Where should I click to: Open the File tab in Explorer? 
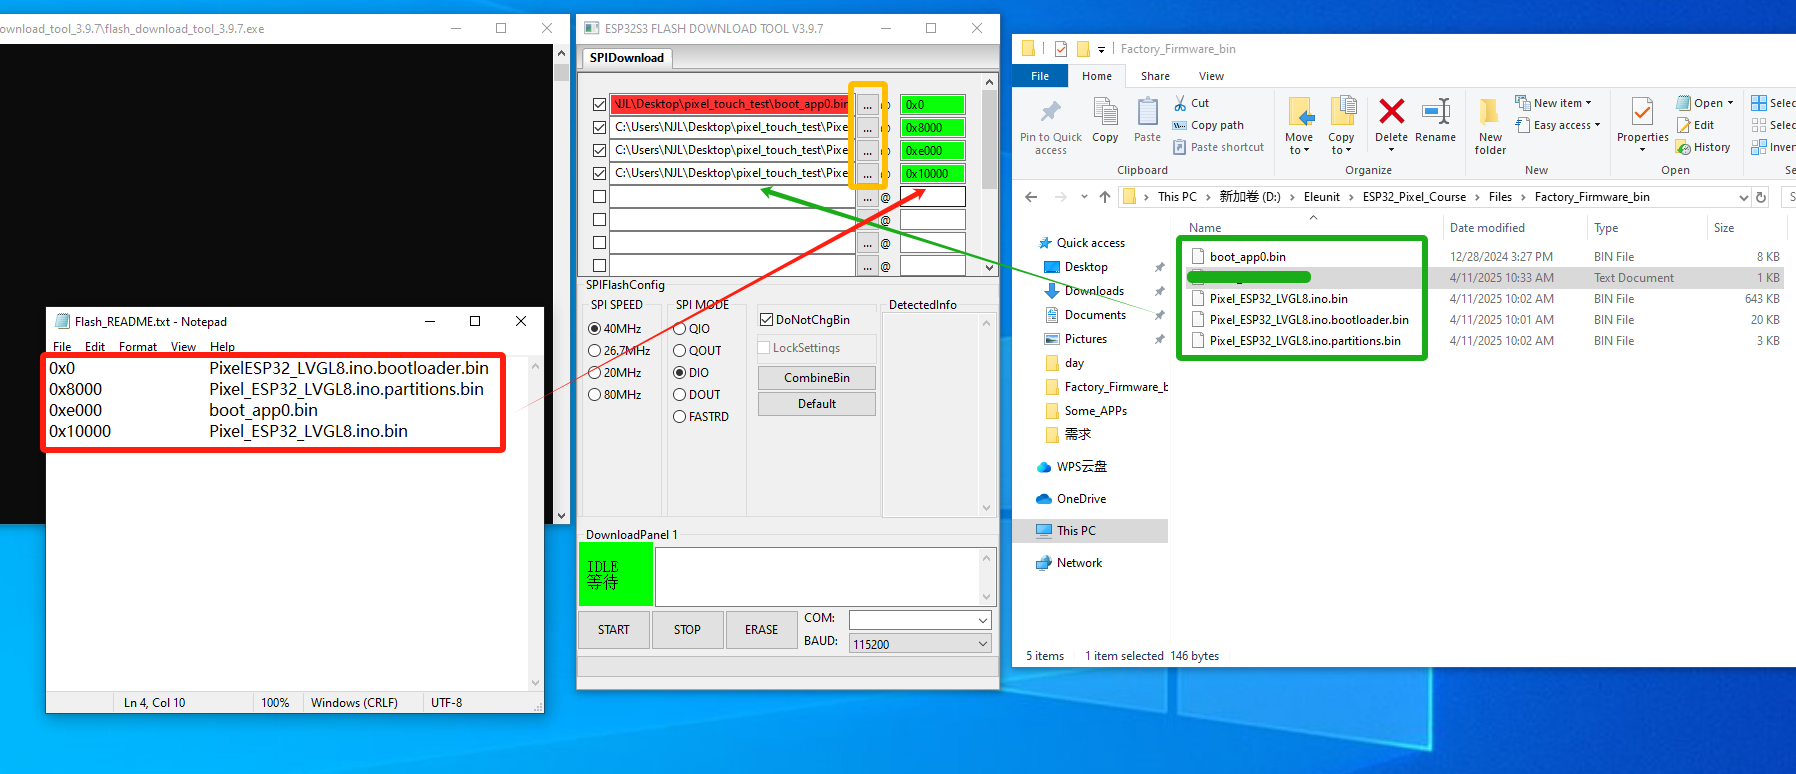pyautogui.click(x=1040, y=76)
